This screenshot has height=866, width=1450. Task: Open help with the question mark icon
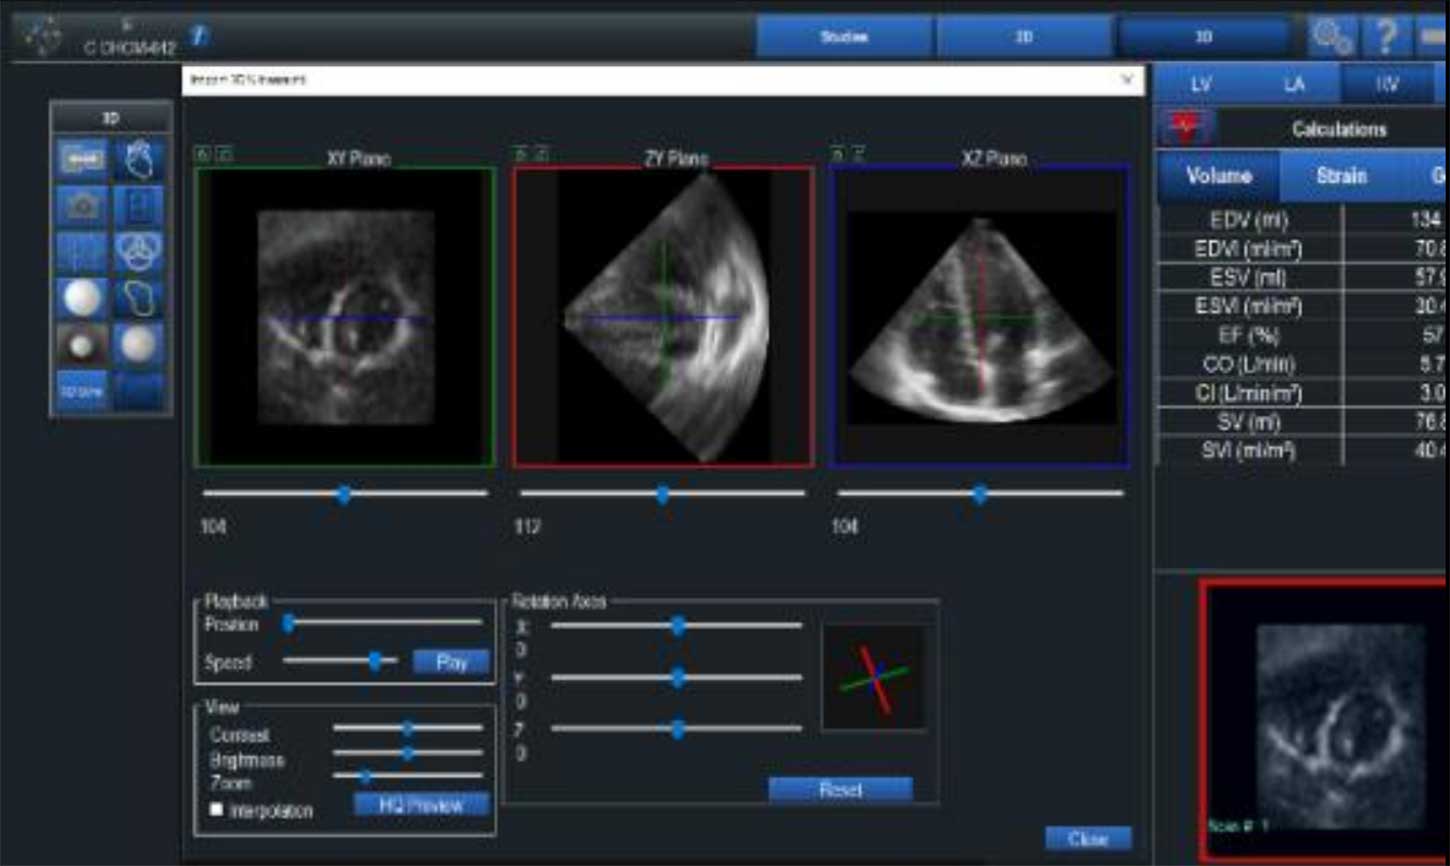pyautogui.click(x=1386, y=37)
